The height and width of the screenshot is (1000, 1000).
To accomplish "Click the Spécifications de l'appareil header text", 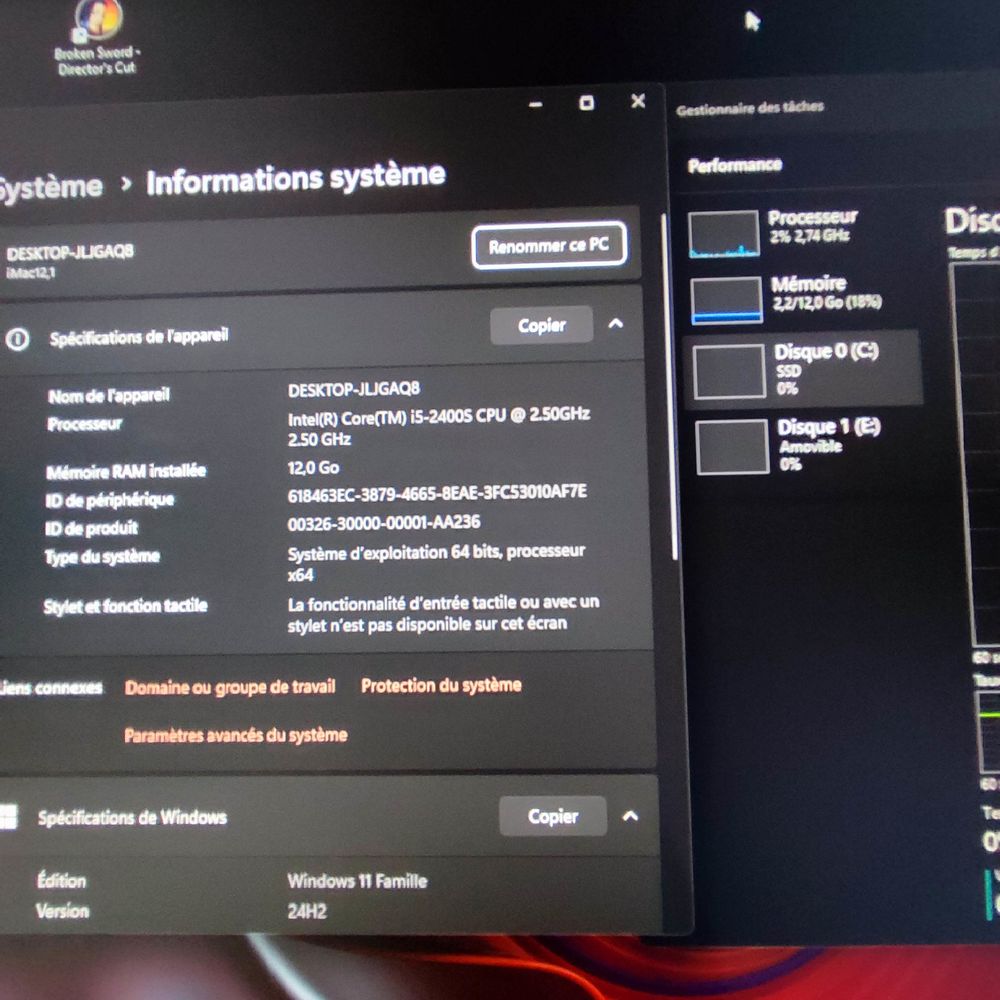I will pyautogui.click(x=139, y=336).
